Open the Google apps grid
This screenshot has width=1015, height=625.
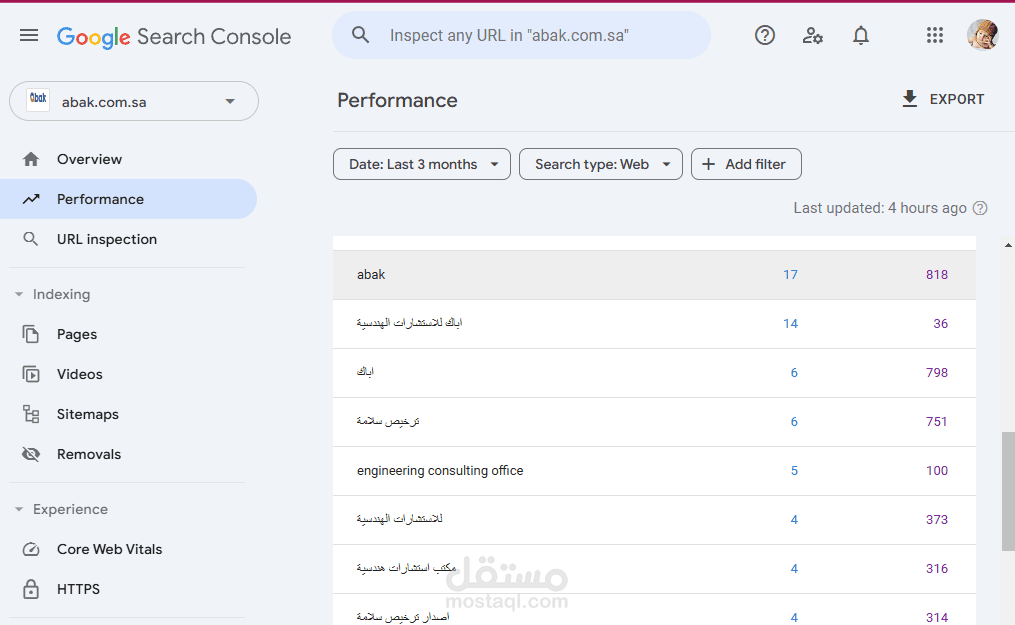[x=934, y=35]
